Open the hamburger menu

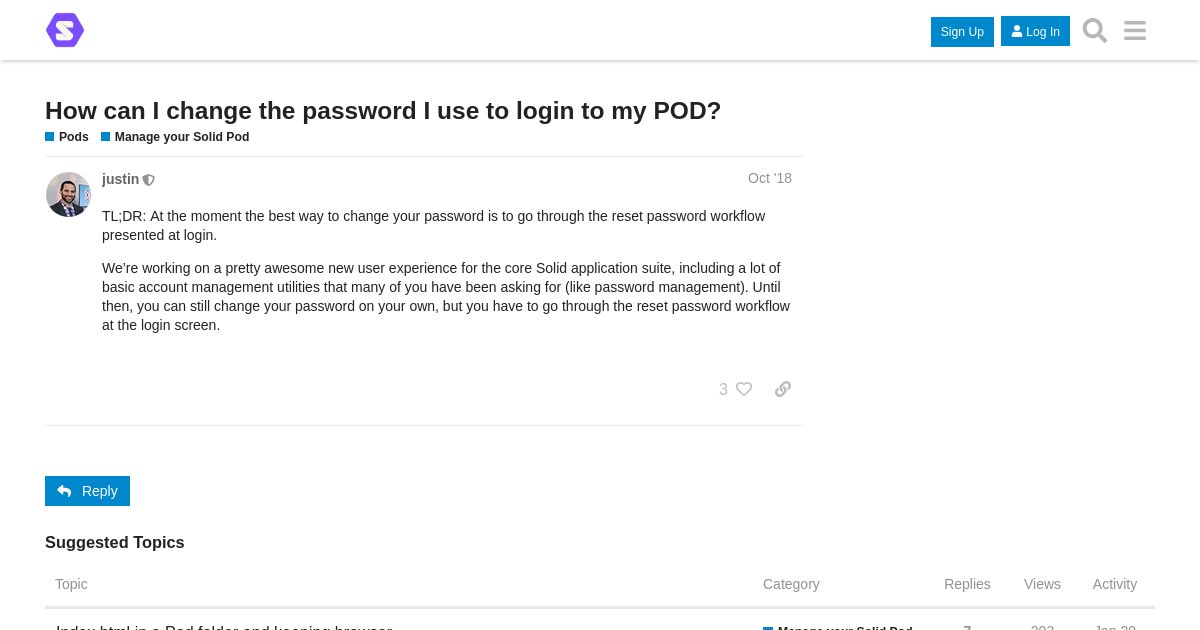click(1135, 31)
